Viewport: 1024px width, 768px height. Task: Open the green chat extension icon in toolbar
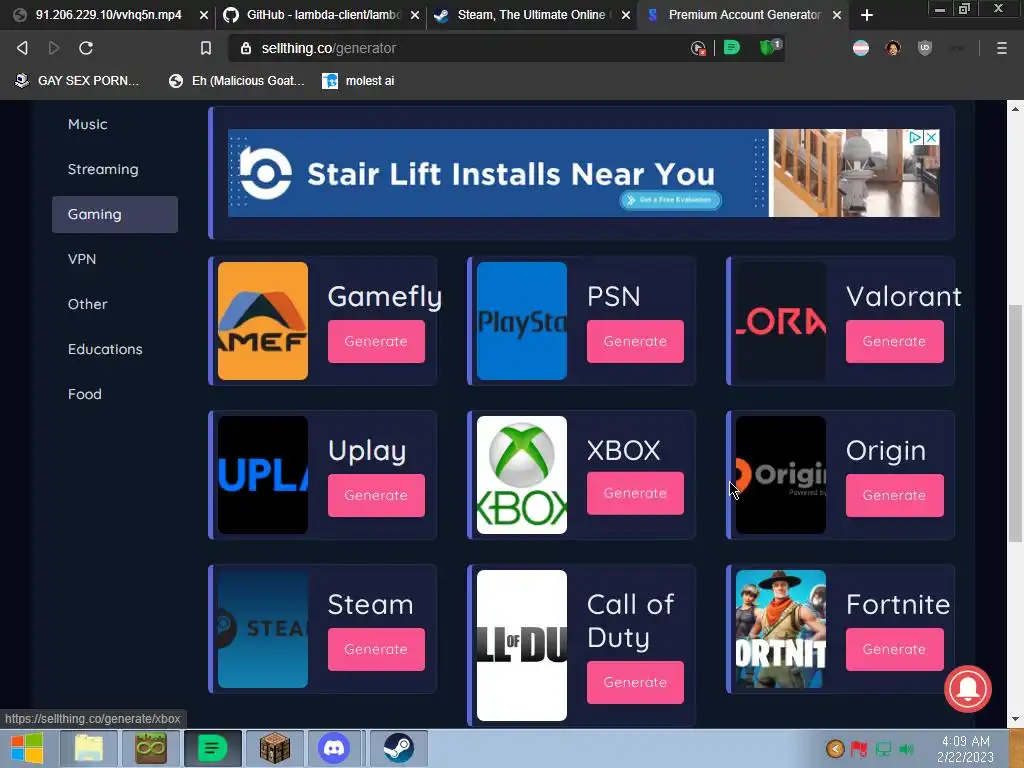coord(732,48)
